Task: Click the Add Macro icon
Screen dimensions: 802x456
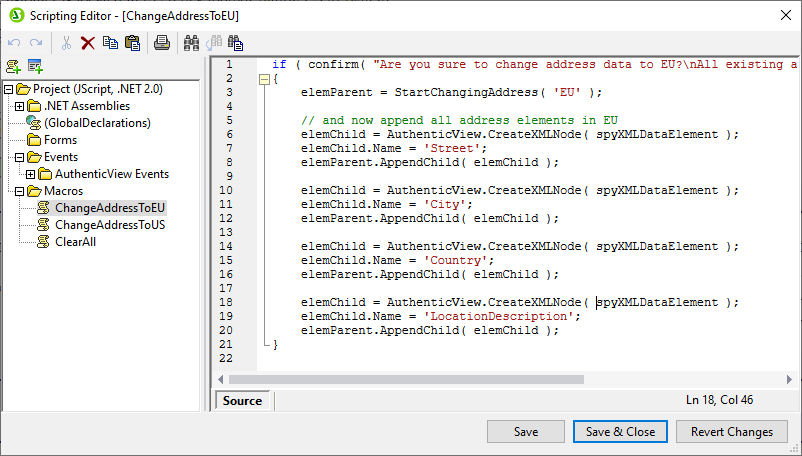Action: [x=13, y=67]
